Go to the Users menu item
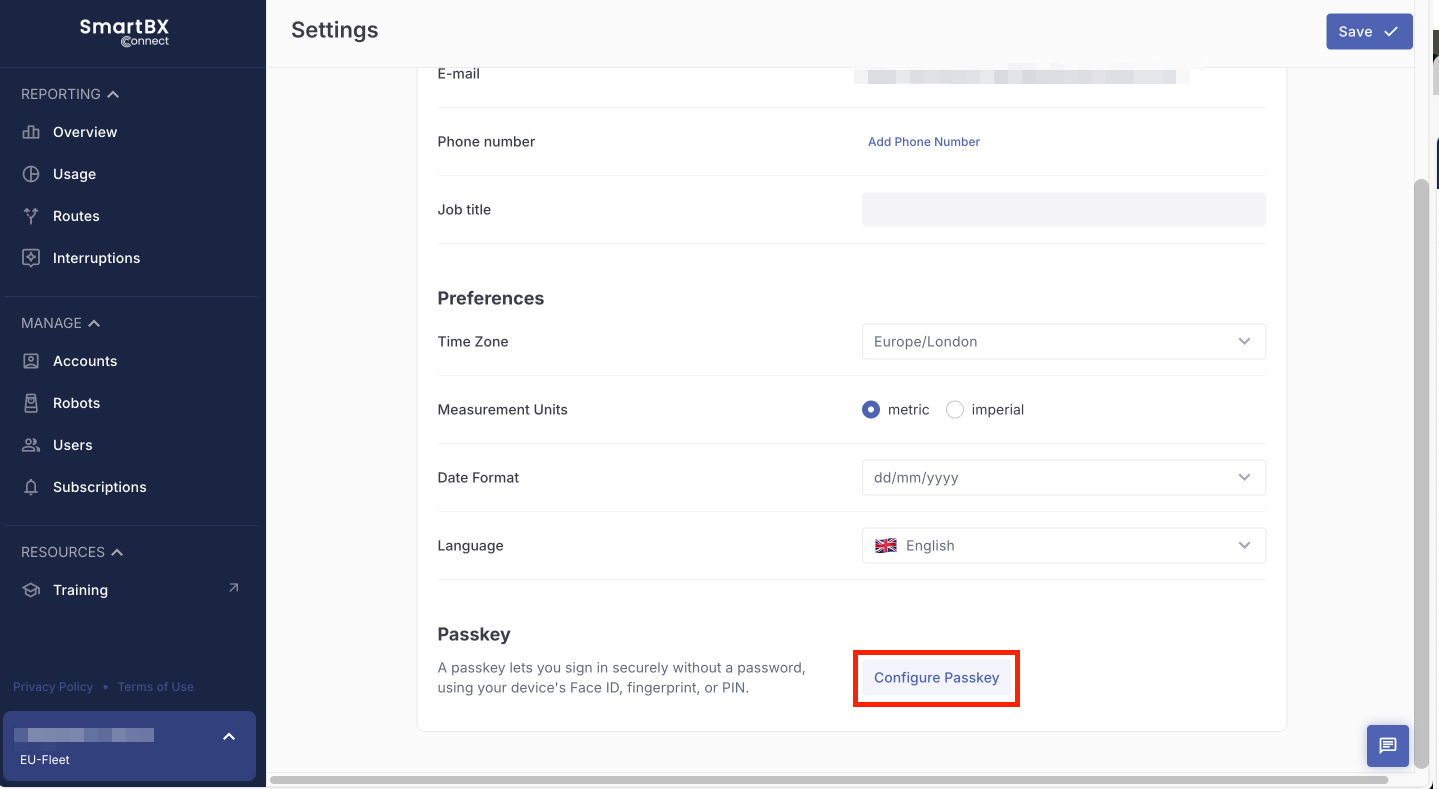Screen dimensions: 1439x789 pos(72,445)
